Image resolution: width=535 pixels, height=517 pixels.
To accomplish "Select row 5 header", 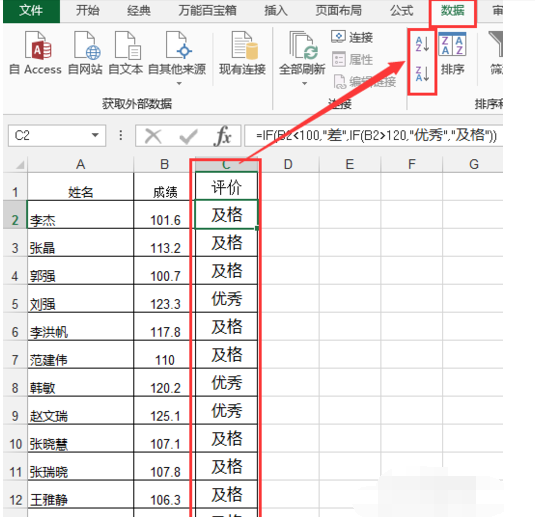I will (x=15, y=299).
